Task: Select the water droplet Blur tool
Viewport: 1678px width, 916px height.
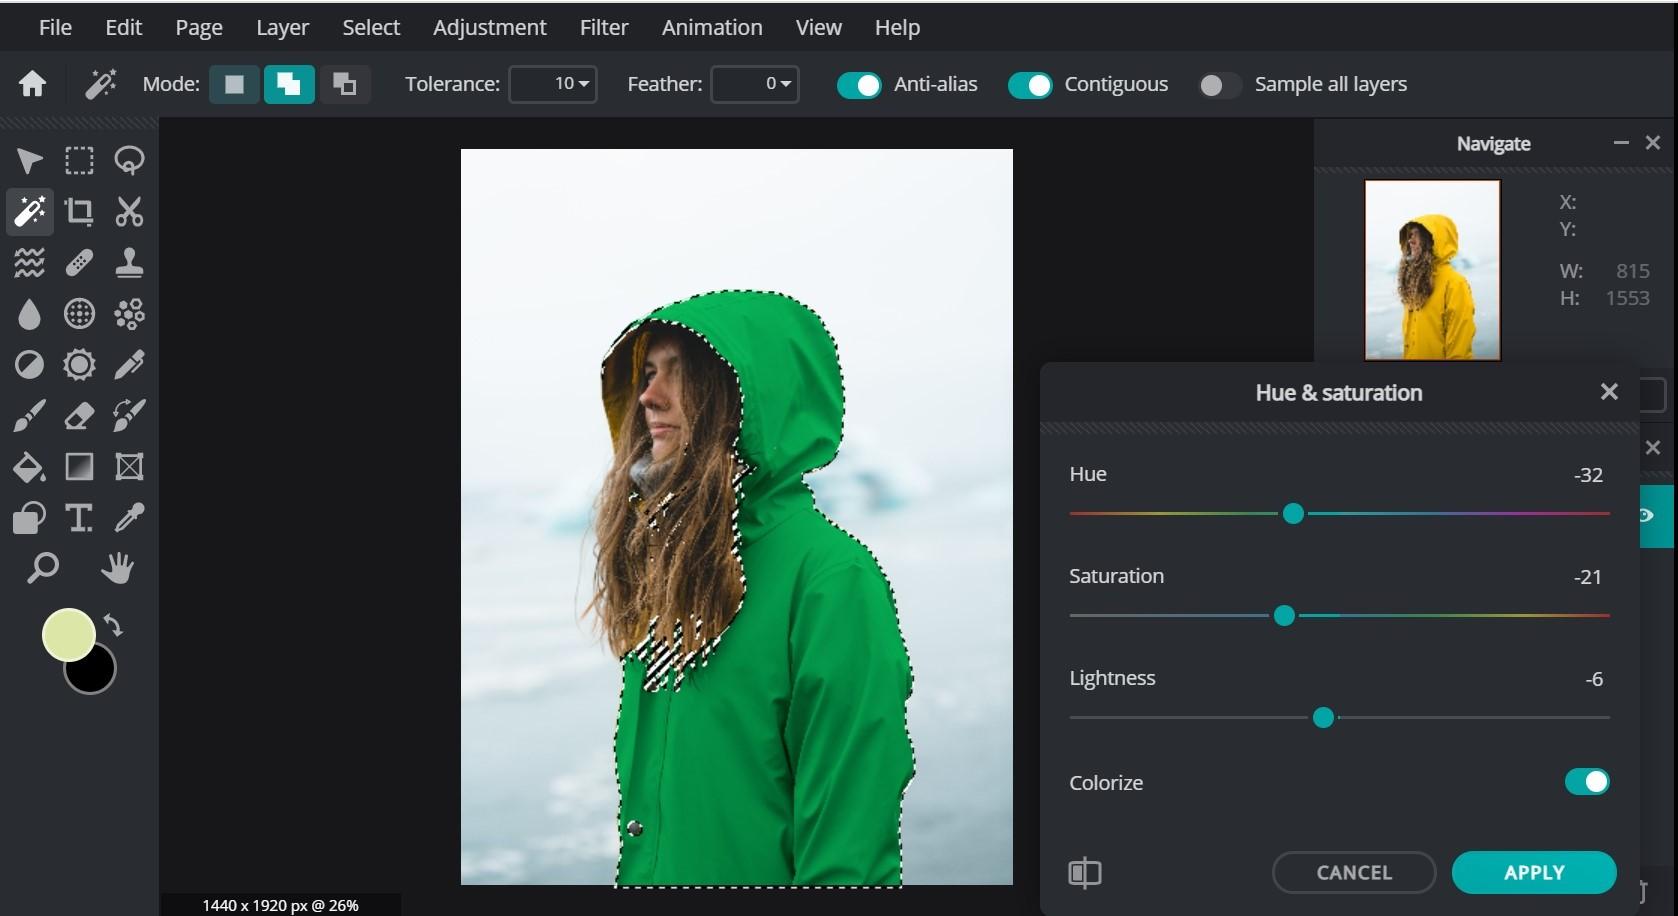Action: click(29, 314)
